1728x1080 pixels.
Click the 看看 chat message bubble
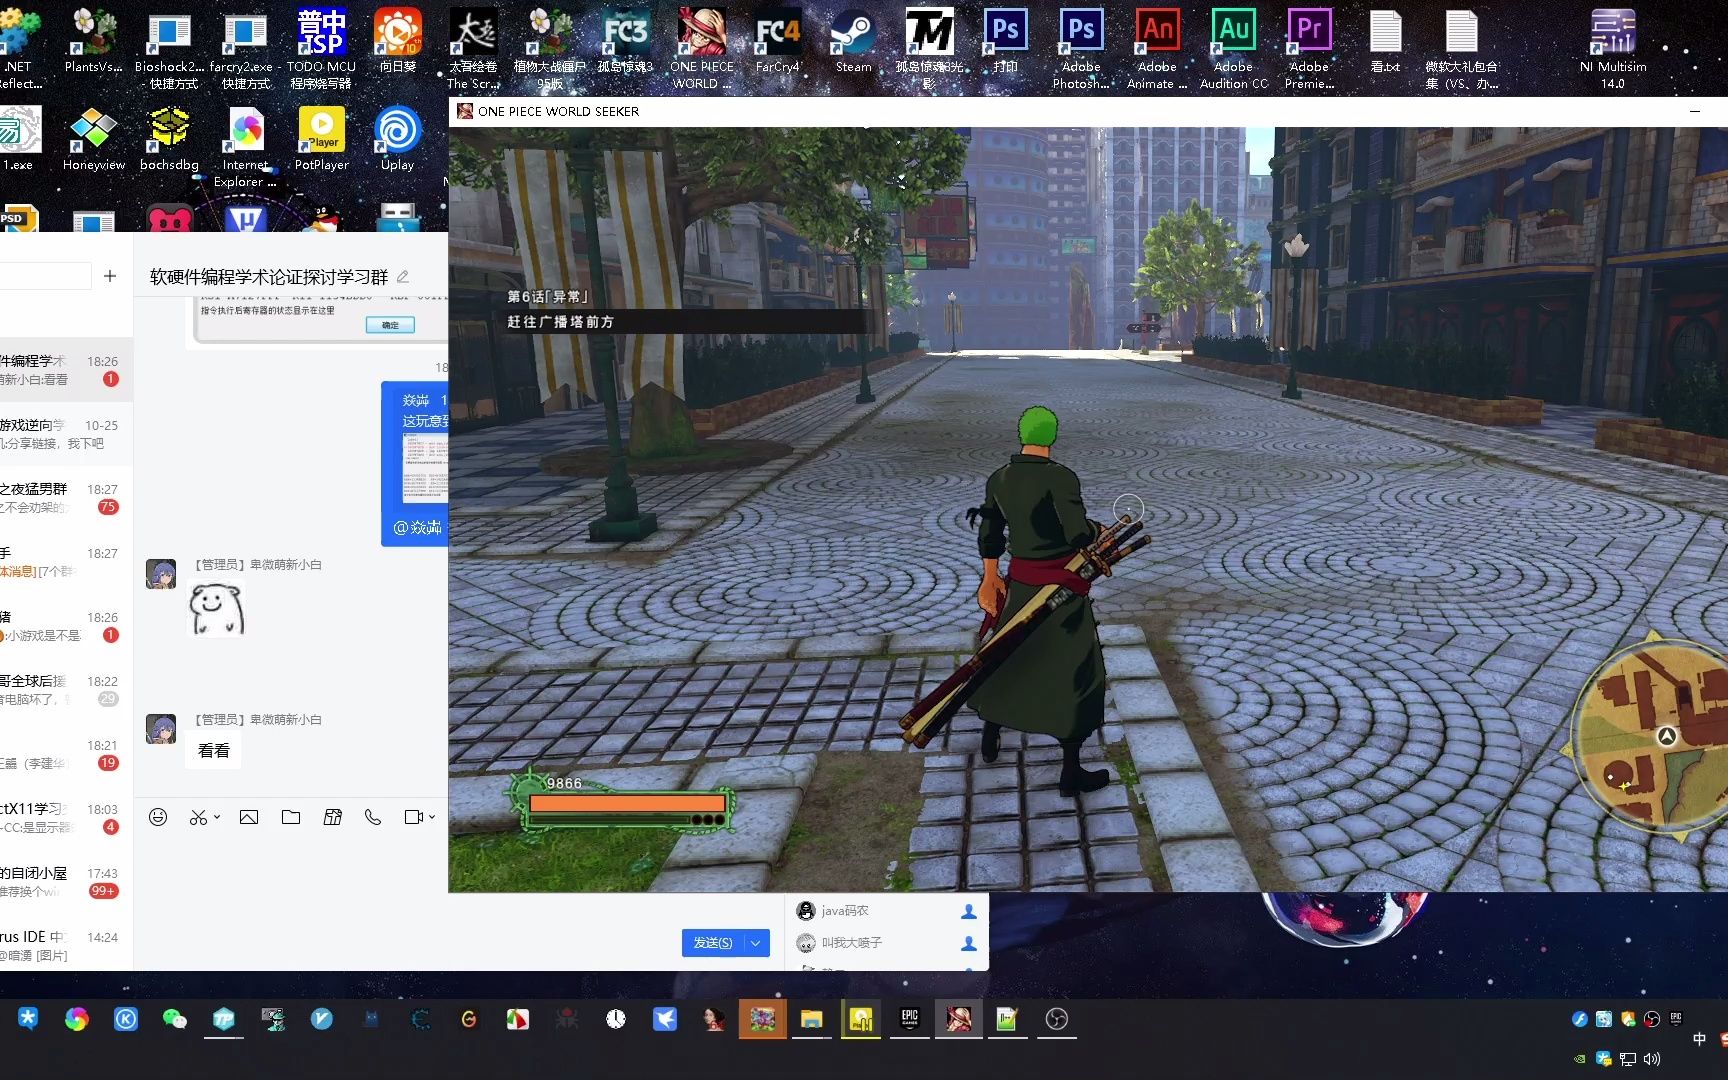click(214, 750)
